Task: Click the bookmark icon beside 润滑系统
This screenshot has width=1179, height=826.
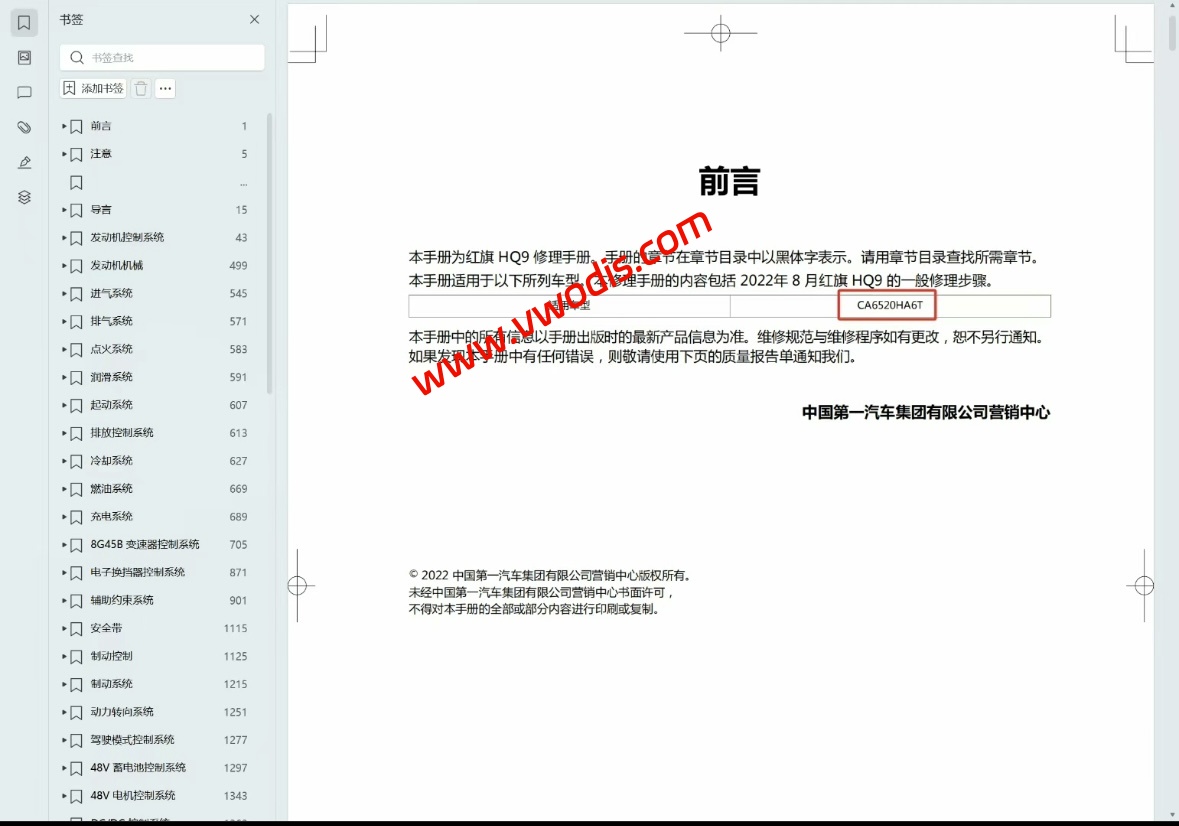Action: (76, 377)
